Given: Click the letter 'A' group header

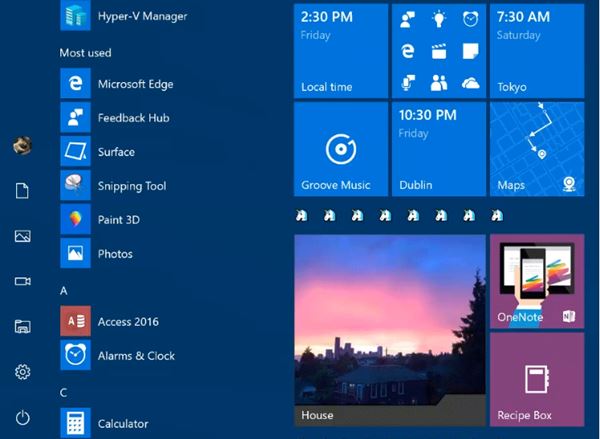Looking at the screenshot, I should pyautogui.click(x=64, y=290).
